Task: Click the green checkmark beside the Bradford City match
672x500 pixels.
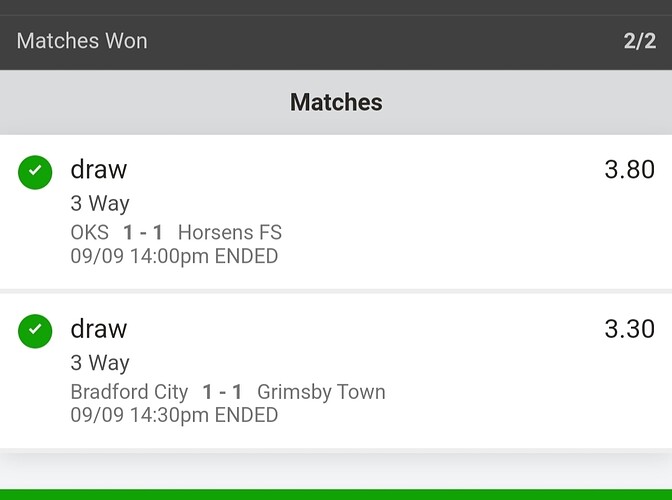Action: click(35, 331)
